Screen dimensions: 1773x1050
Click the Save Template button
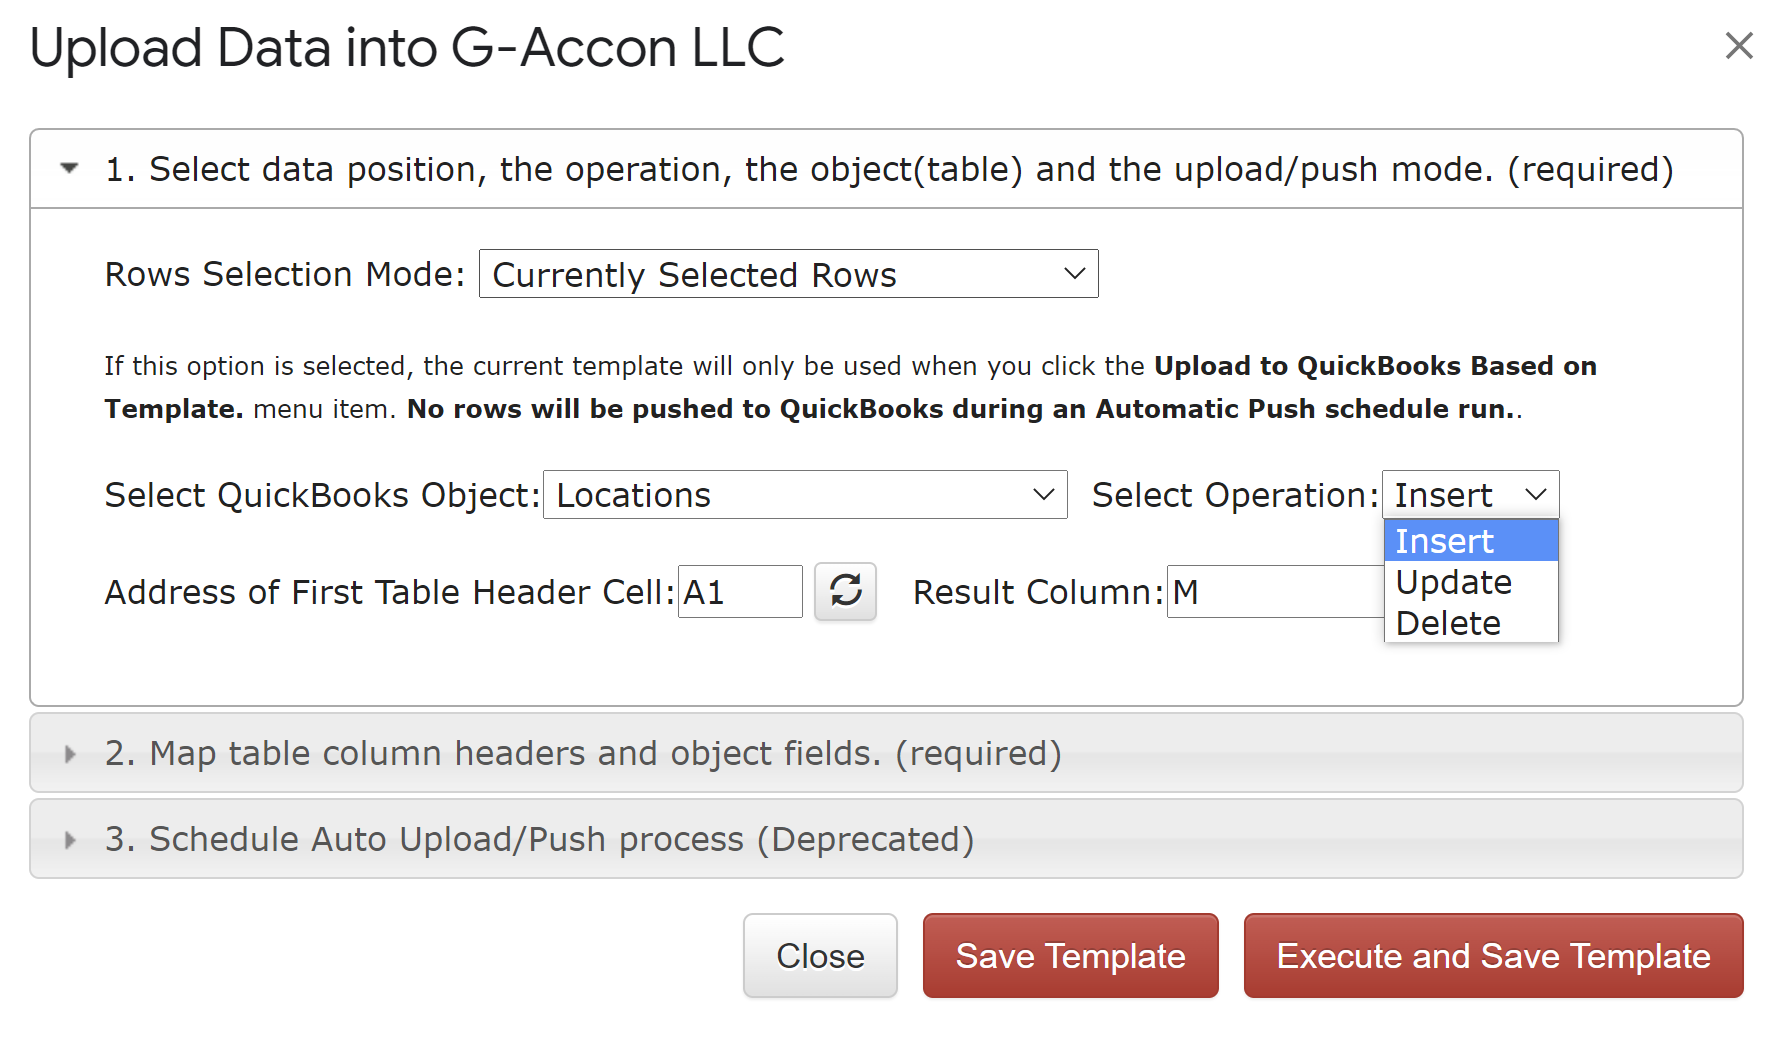(x=1070, y=956)
